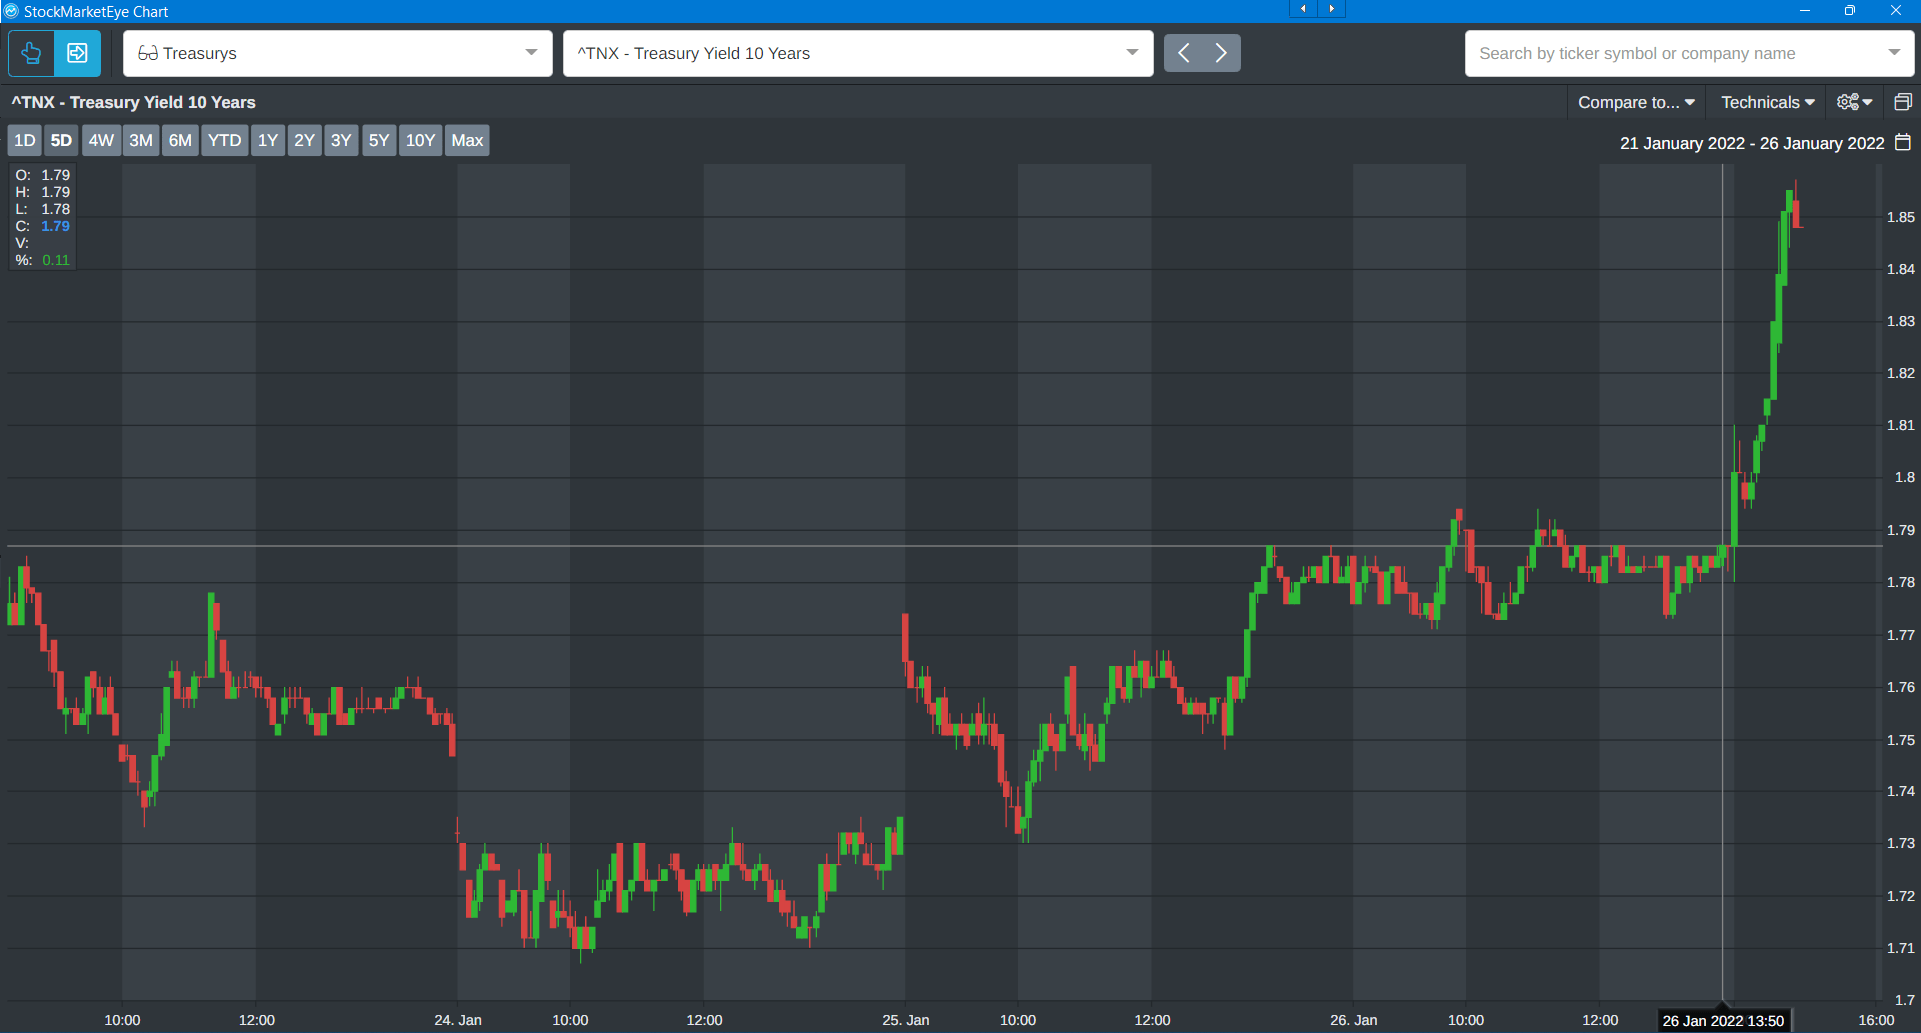The width and height of the screenshot is (1921, 1033).
Task: Open the date range calendar icon
Action: [x=1903, y=143]
